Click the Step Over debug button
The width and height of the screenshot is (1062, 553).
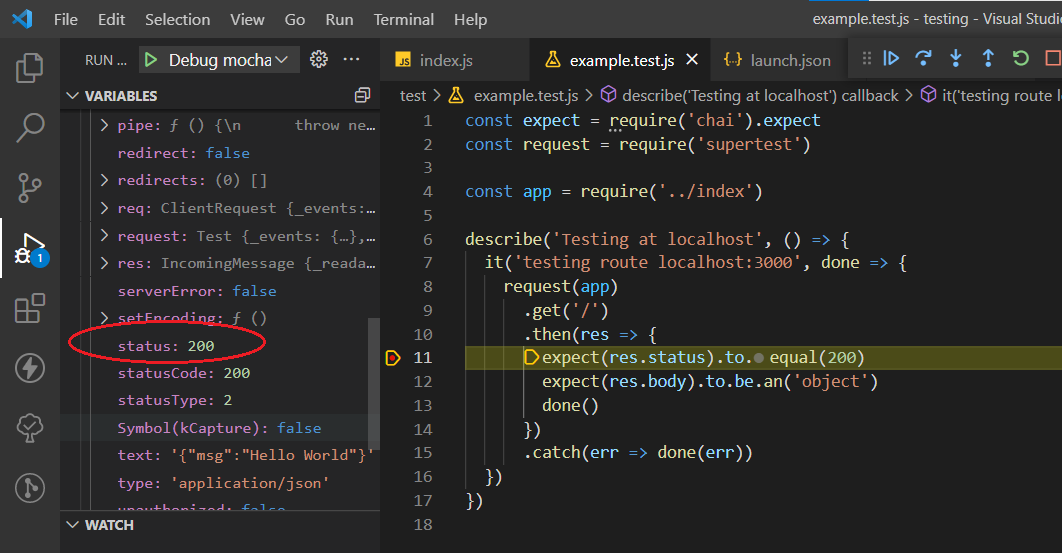(924, 59)
